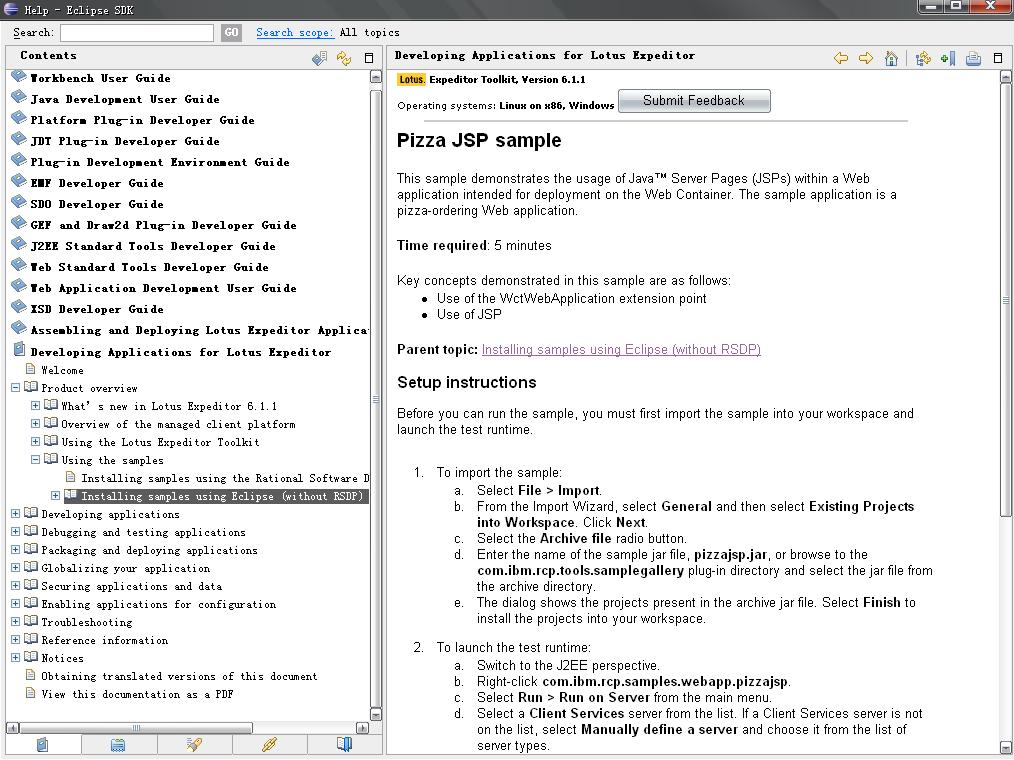This screenshot has height=760, width=1014.
Task: Switch to the Index tab at bottom
Action: click(118, 744)
